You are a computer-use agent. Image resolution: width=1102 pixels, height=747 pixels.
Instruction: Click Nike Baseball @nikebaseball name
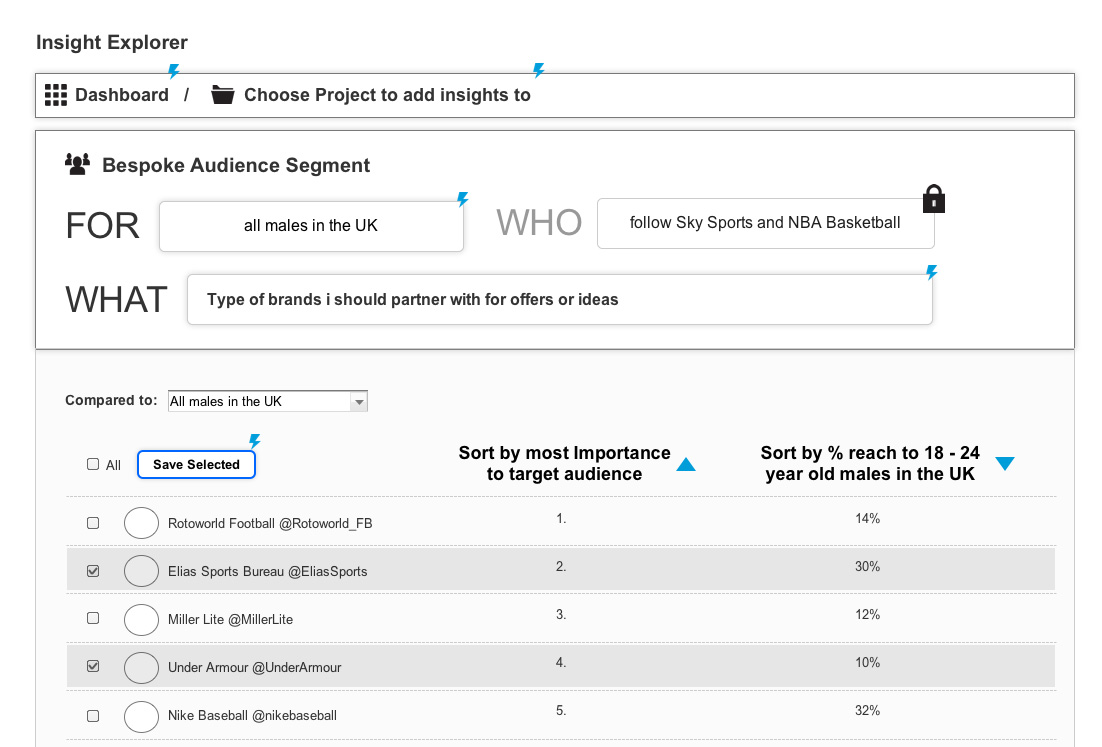pyautogui.click(x=252, y=715)
